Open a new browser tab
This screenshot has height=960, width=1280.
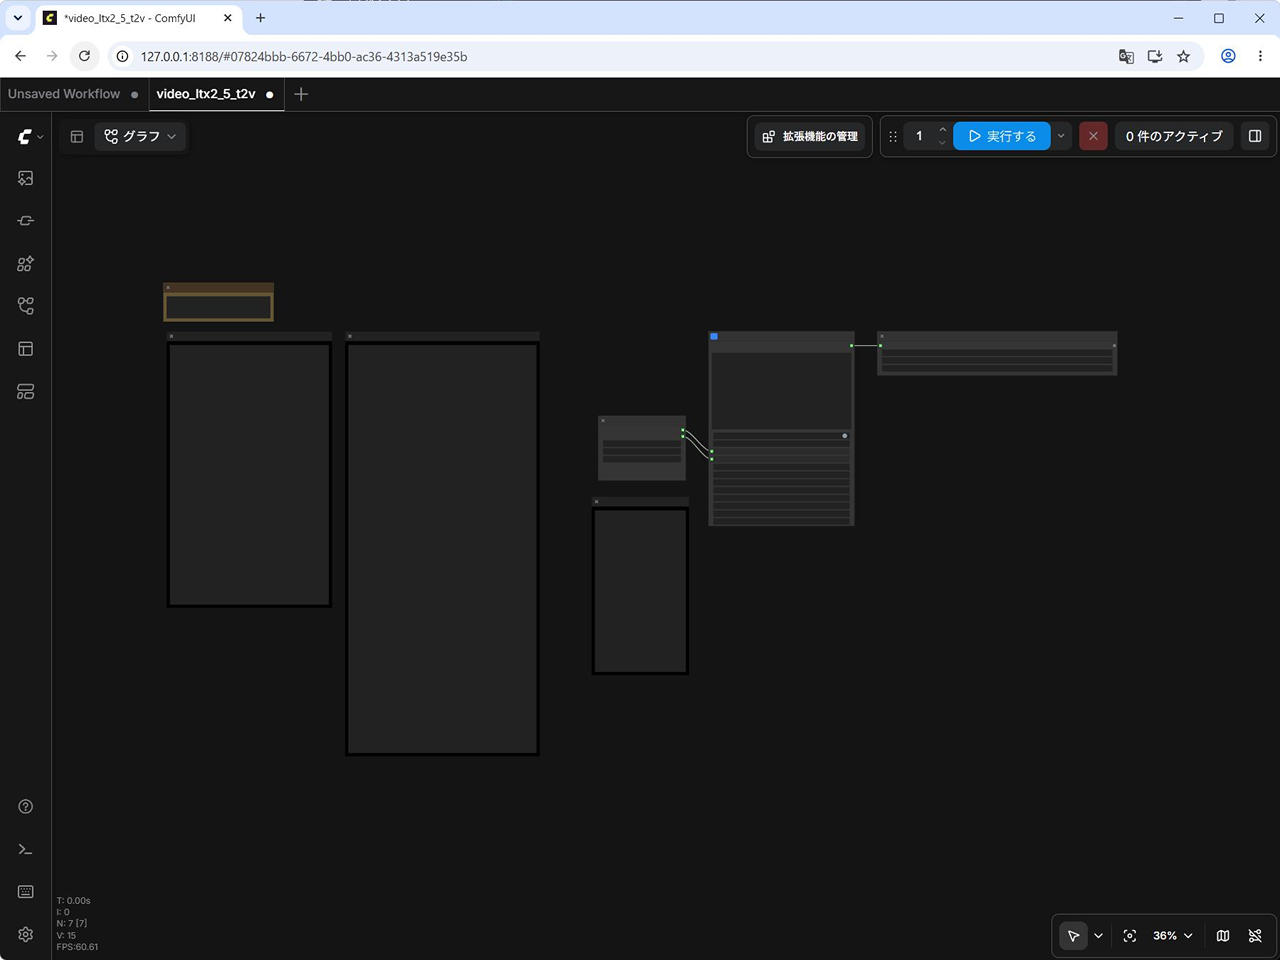(x=261, y=18)
